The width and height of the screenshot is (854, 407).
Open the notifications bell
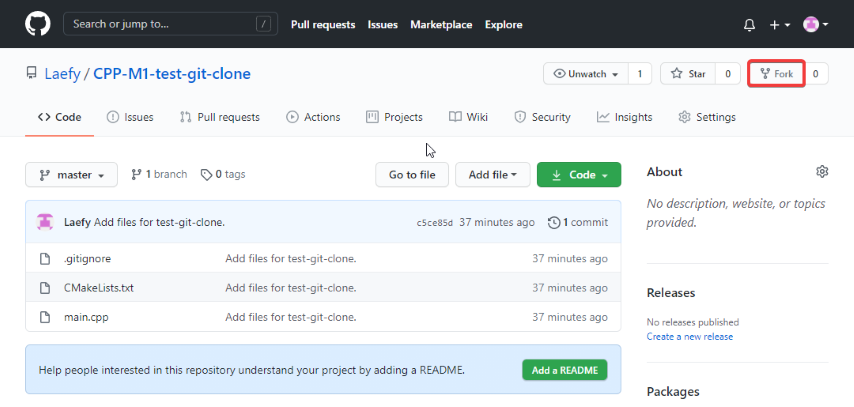[749, 25]
